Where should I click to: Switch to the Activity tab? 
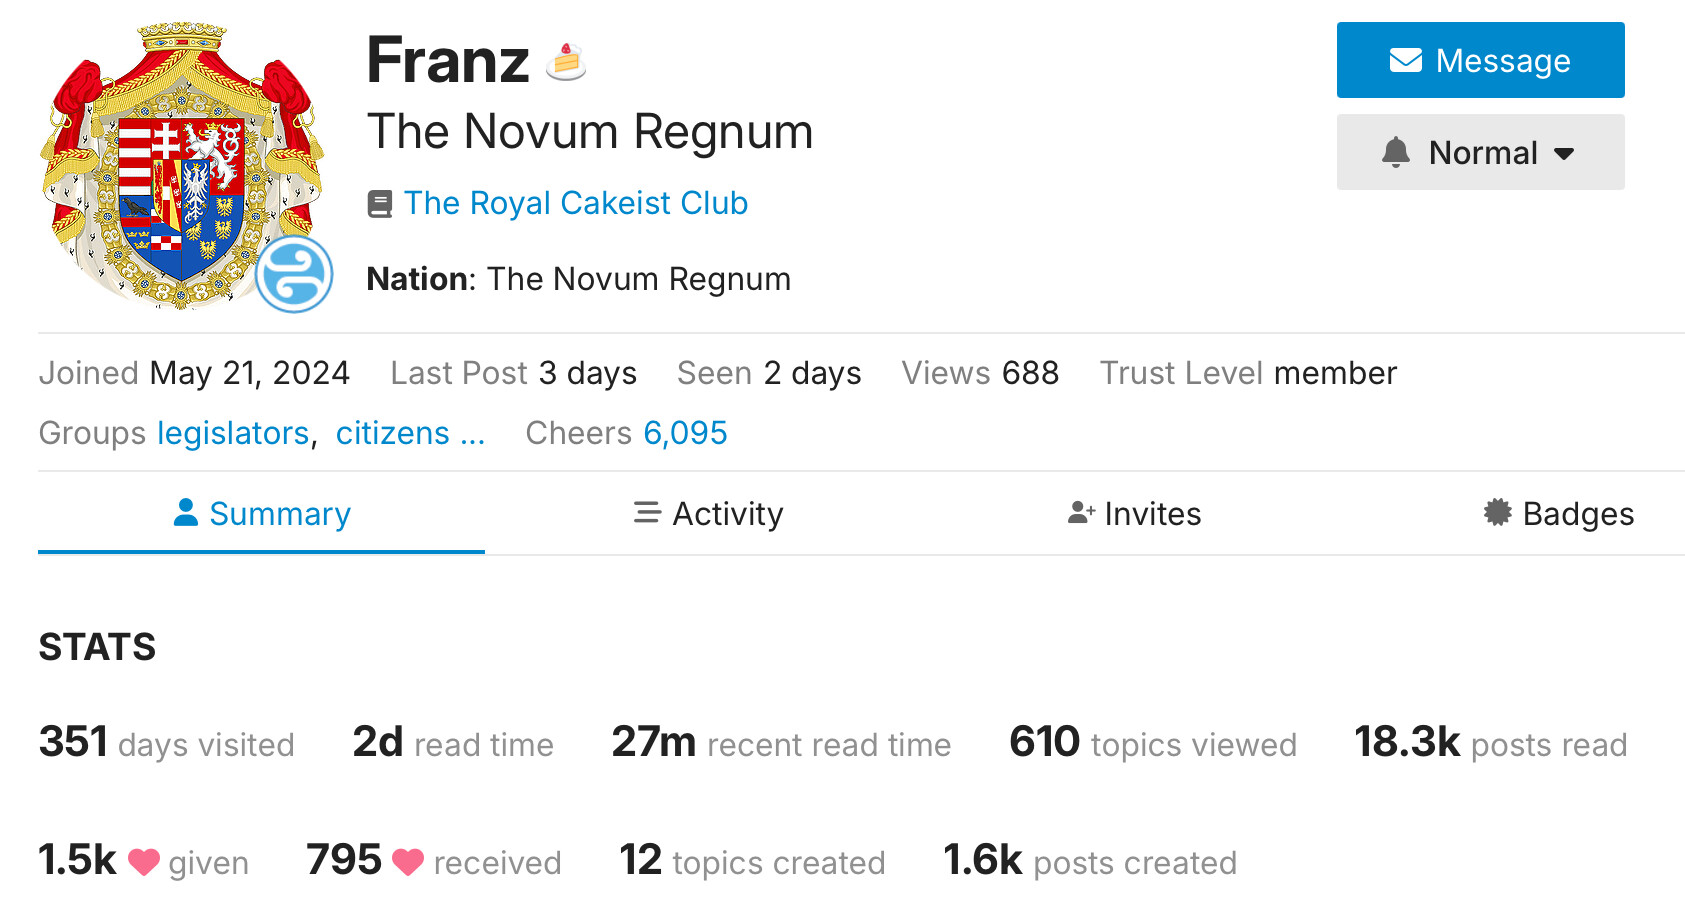tap(708, 514)
